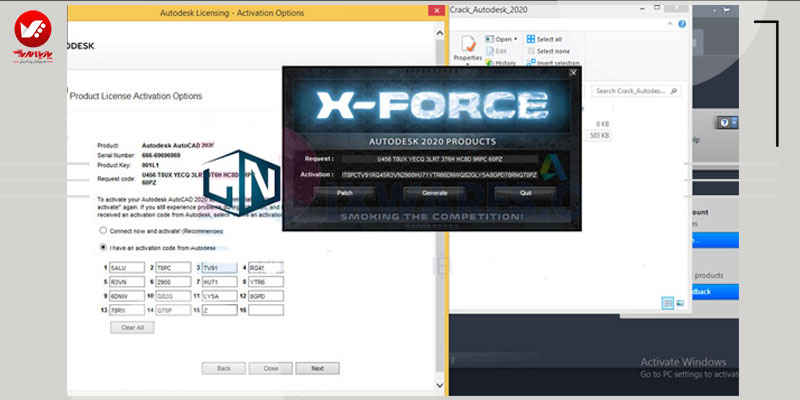Switch Explorer to details view icon
The width and height of the screenshot is (800, 400).
(668, 303)
